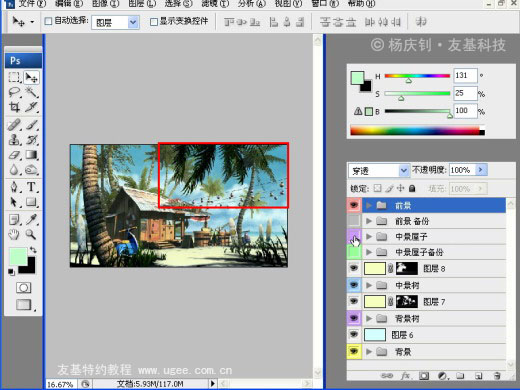Enable the 自动选择 checkbox
This screenshot has height=390, width=520.
coord(48,21)
